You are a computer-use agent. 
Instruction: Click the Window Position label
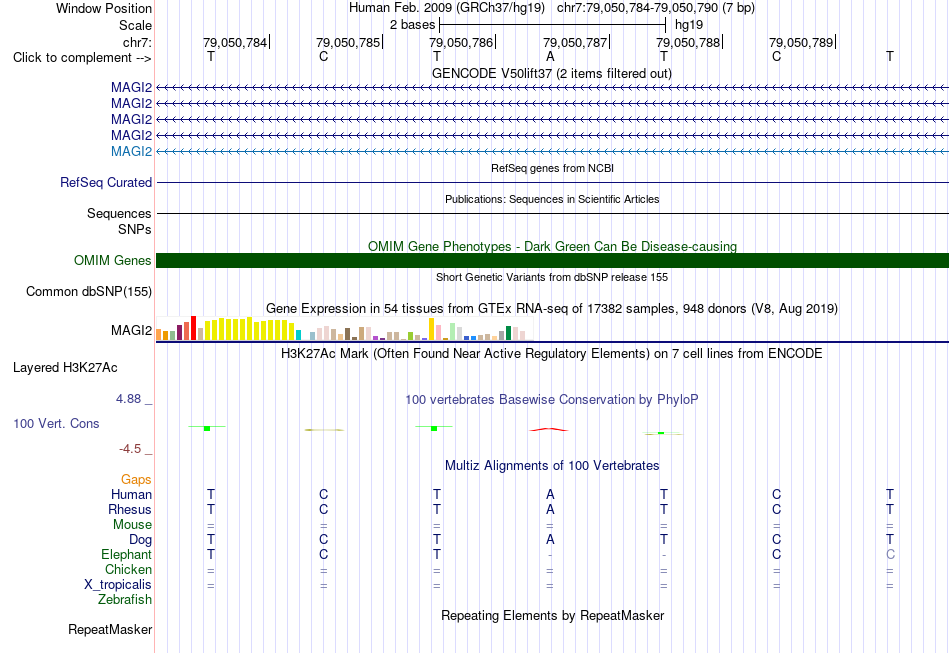104,8
